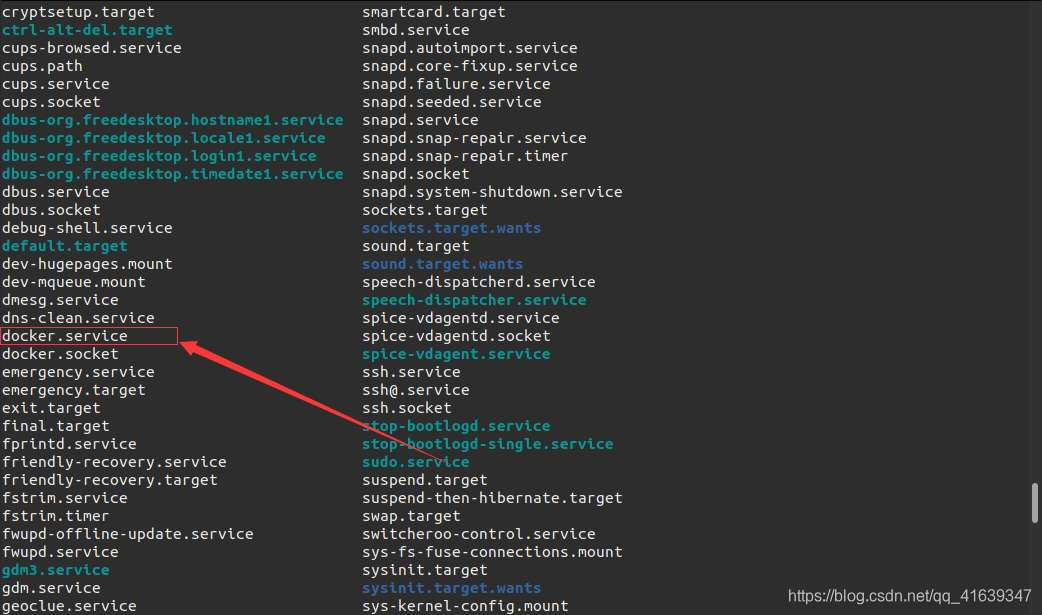Select dbus-org.freedesktop.login1.service entry
The height and width of the screenshot is (615, 1042).
(x=159, y=156)
